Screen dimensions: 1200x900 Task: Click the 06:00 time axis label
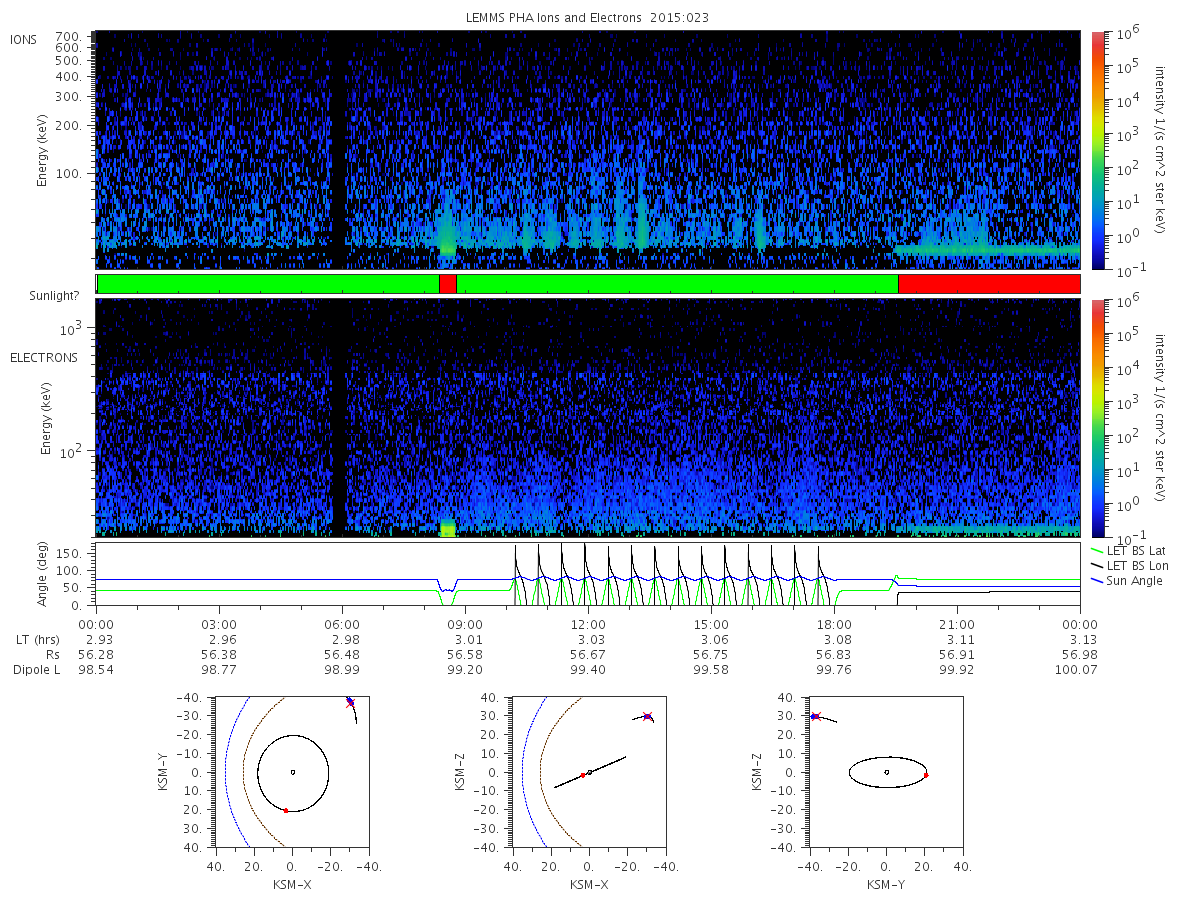click(x=343, y=624)
